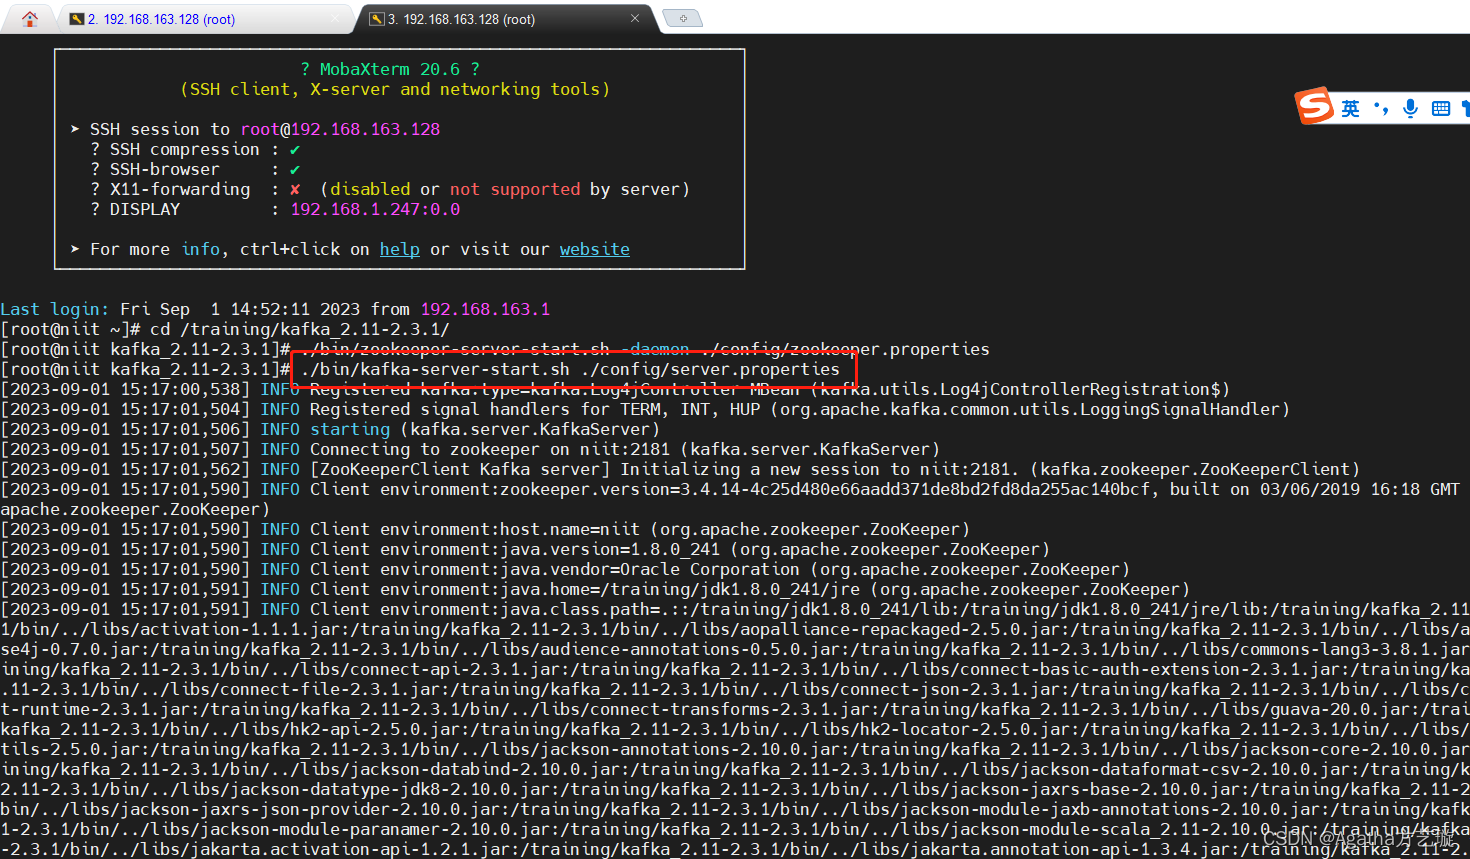This screenshot has height=859, width=1470.
Task: Click the MobaXterm 20.6 title text
Action: click(390, 69)
